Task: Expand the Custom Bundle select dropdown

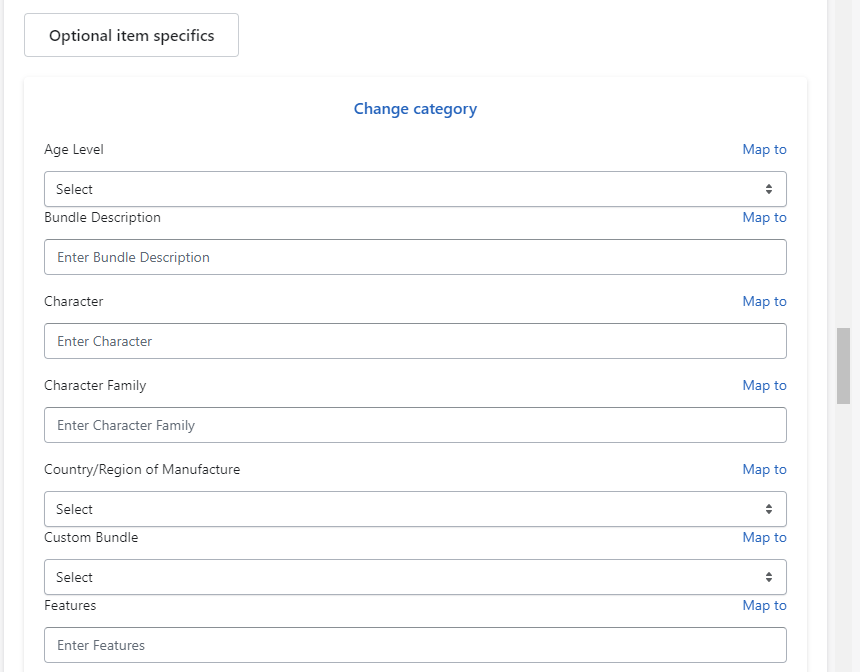Action: click(x=415, y=577)
